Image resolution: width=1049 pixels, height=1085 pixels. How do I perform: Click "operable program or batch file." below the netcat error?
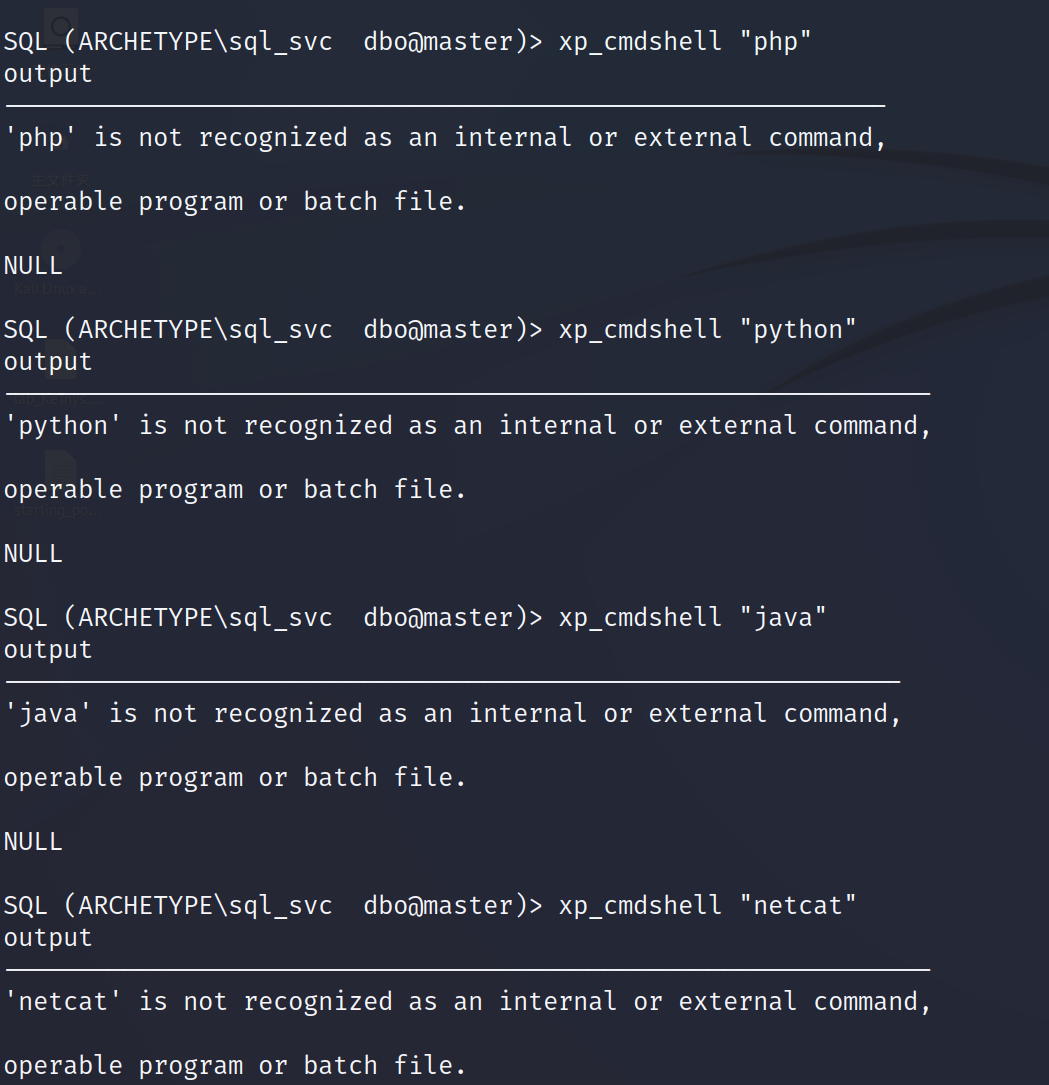pyautogui.click(x=235, y=1066)
